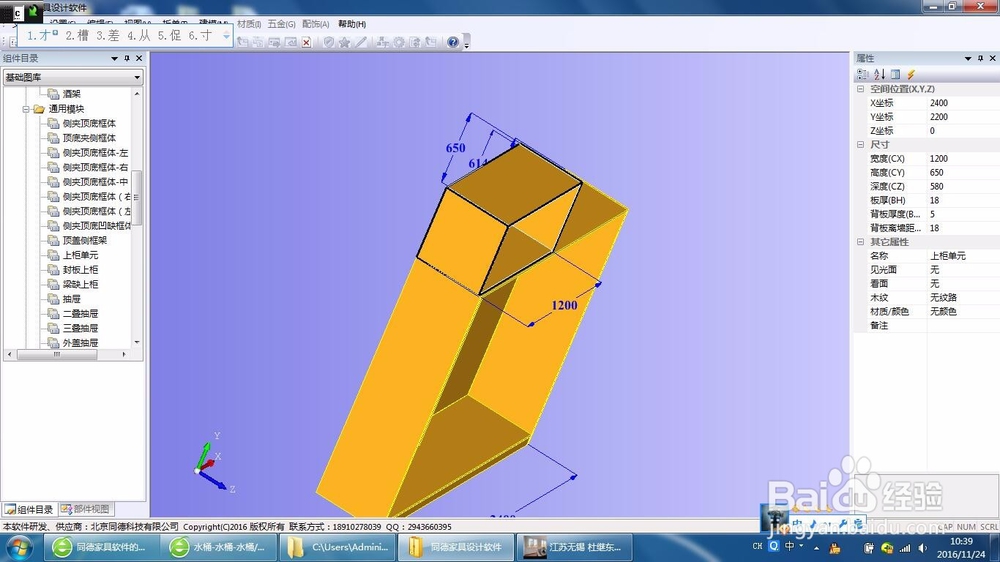Image resolution: width=1000 pixels, height=562 pixels.
Task: Open the 帮助(H) menu
Action: point(352,24)
